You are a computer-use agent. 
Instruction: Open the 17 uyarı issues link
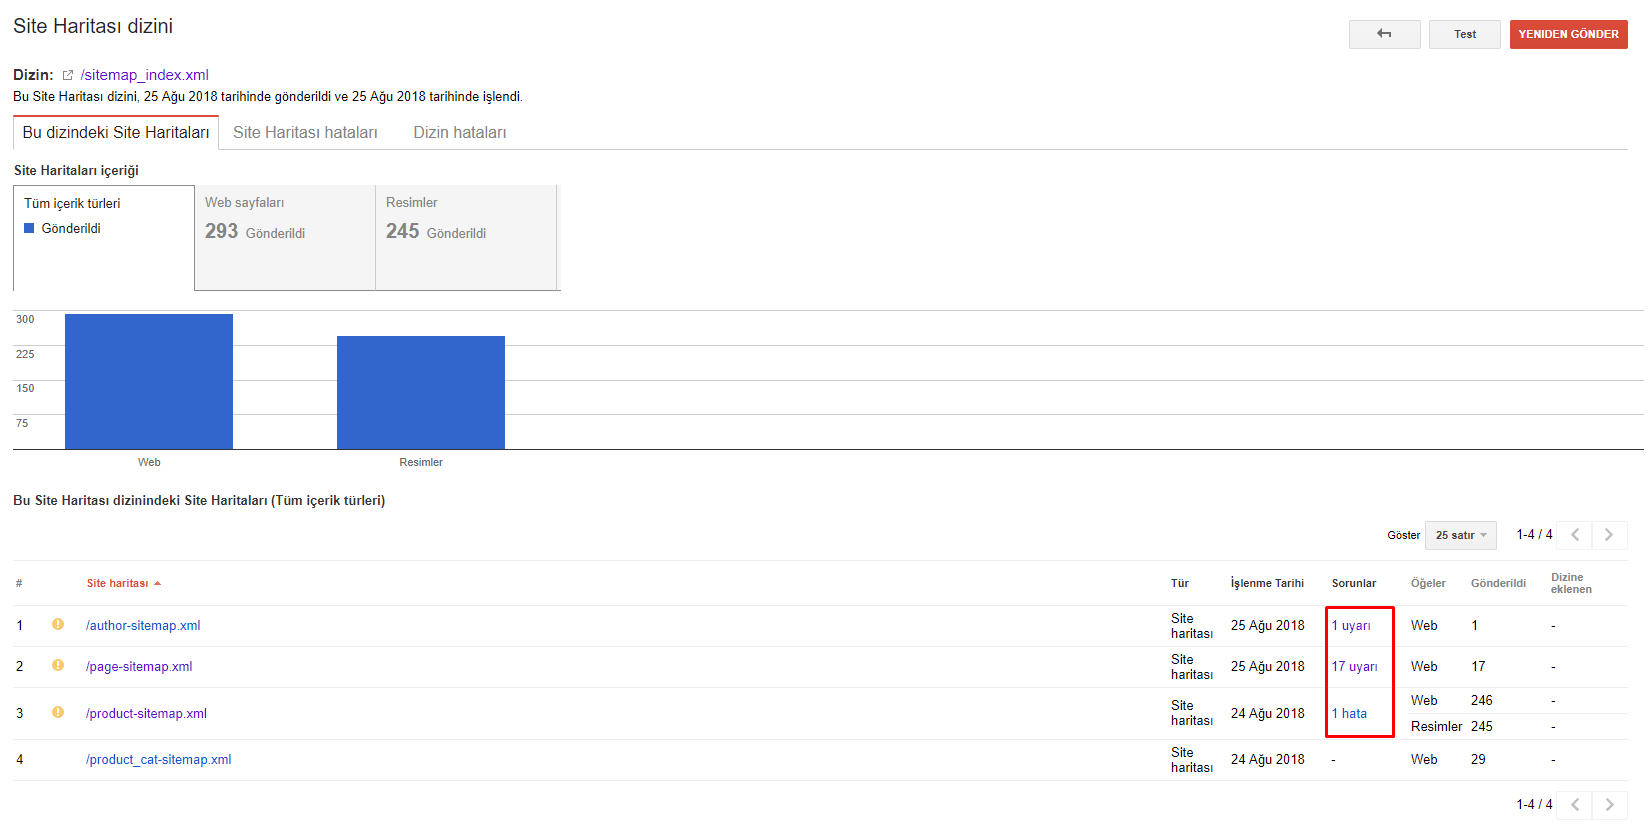pos(1354,666)
